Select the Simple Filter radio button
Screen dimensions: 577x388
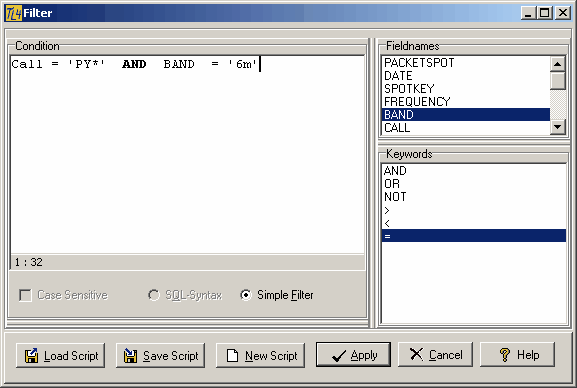click(x=245, y=295)
